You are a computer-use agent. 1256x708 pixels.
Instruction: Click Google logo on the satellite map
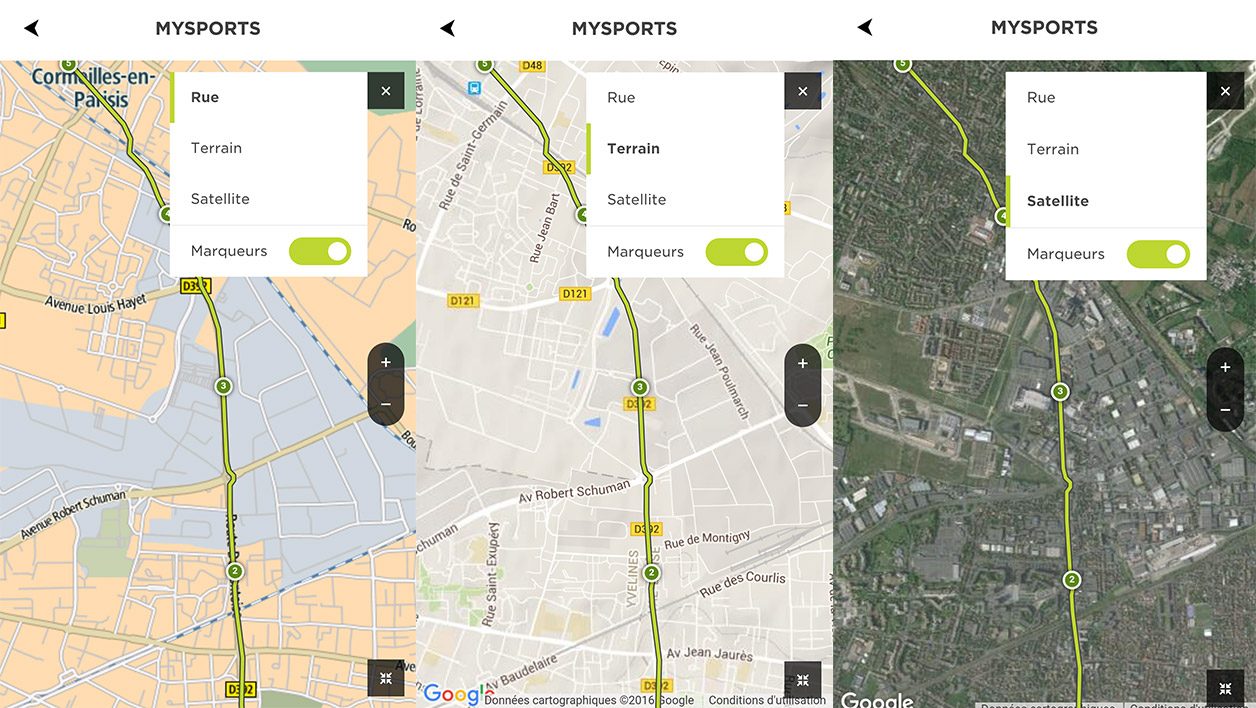(x=877, y=700)
